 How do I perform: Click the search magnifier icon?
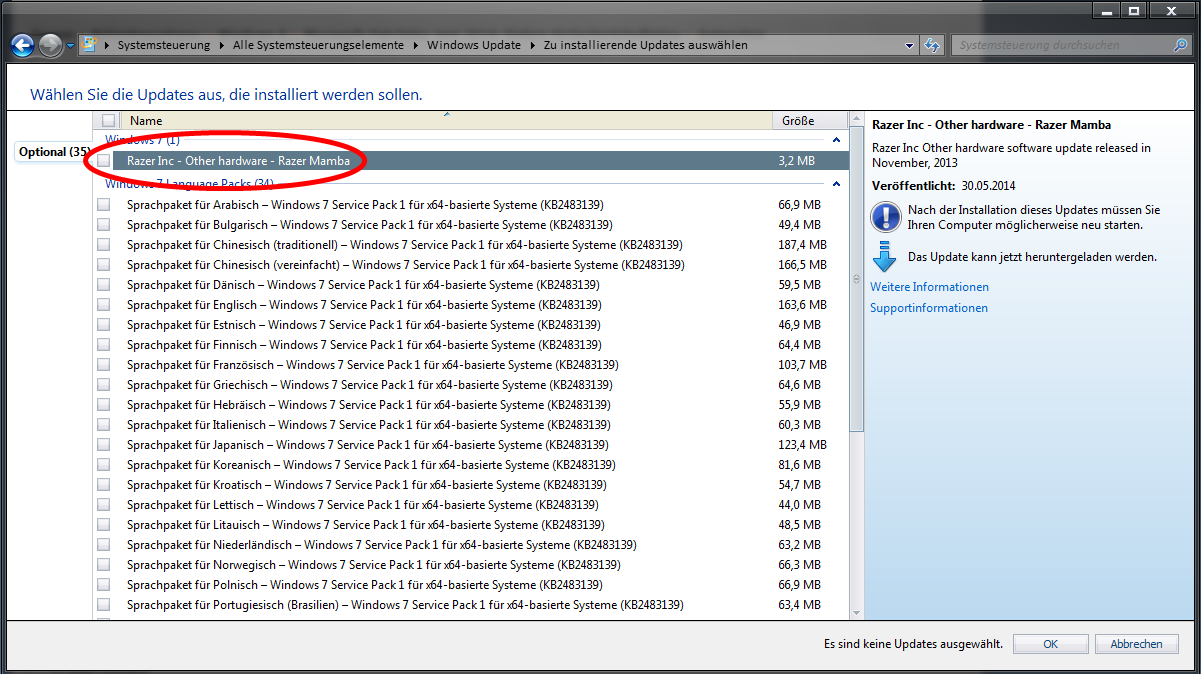click(x=1180, y=45)
